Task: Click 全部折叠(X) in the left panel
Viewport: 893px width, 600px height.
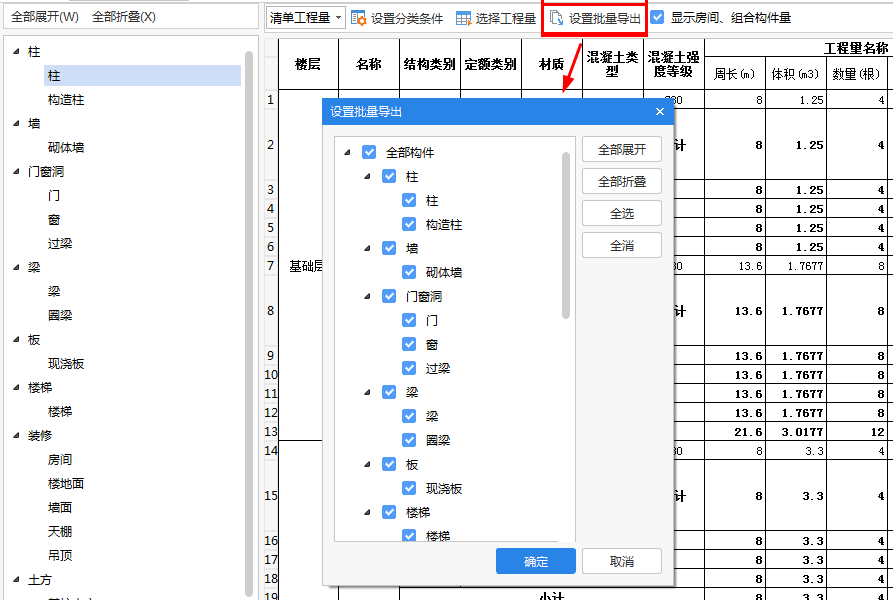Action: [x=124, y=17]
